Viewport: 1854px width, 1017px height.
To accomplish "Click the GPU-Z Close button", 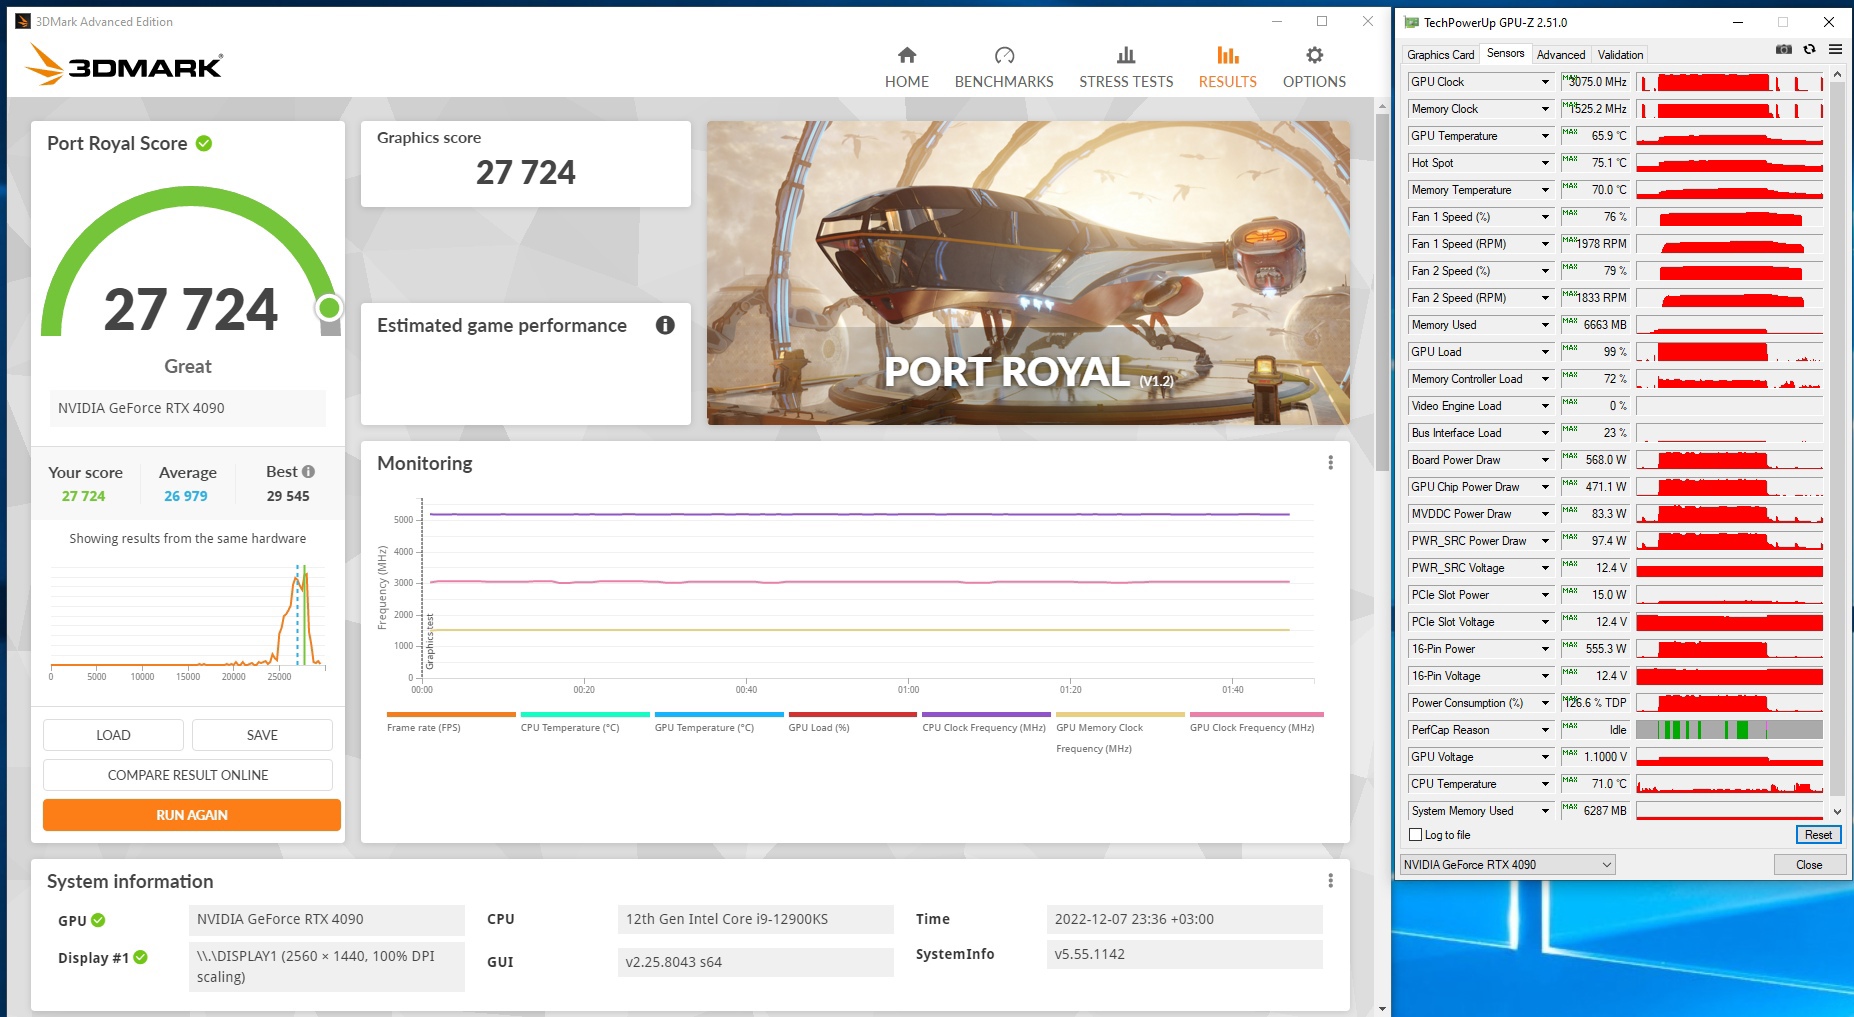I will point(1809,865).
